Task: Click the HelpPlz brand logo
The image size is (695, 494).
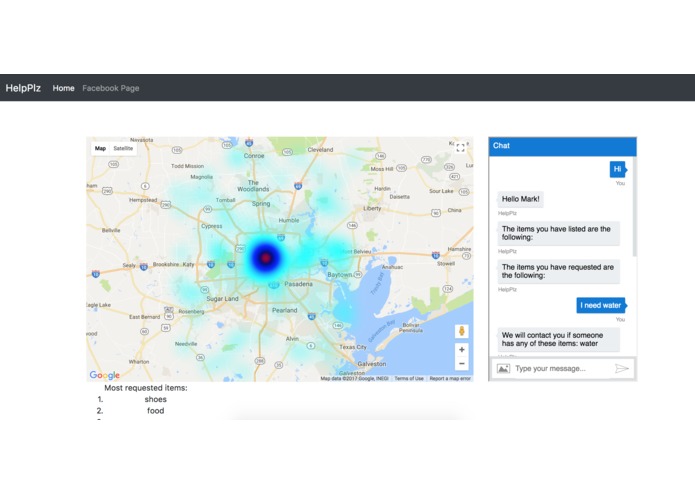Action: (23, 88)
